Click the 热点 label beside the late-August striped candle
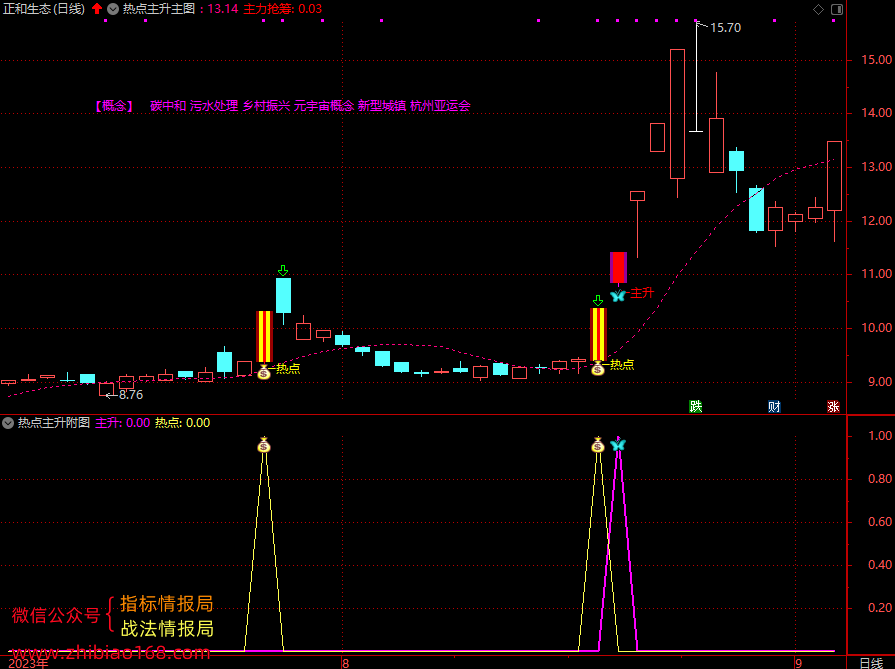This screenshot has width=895, height=669. click(x=622, y=364)
